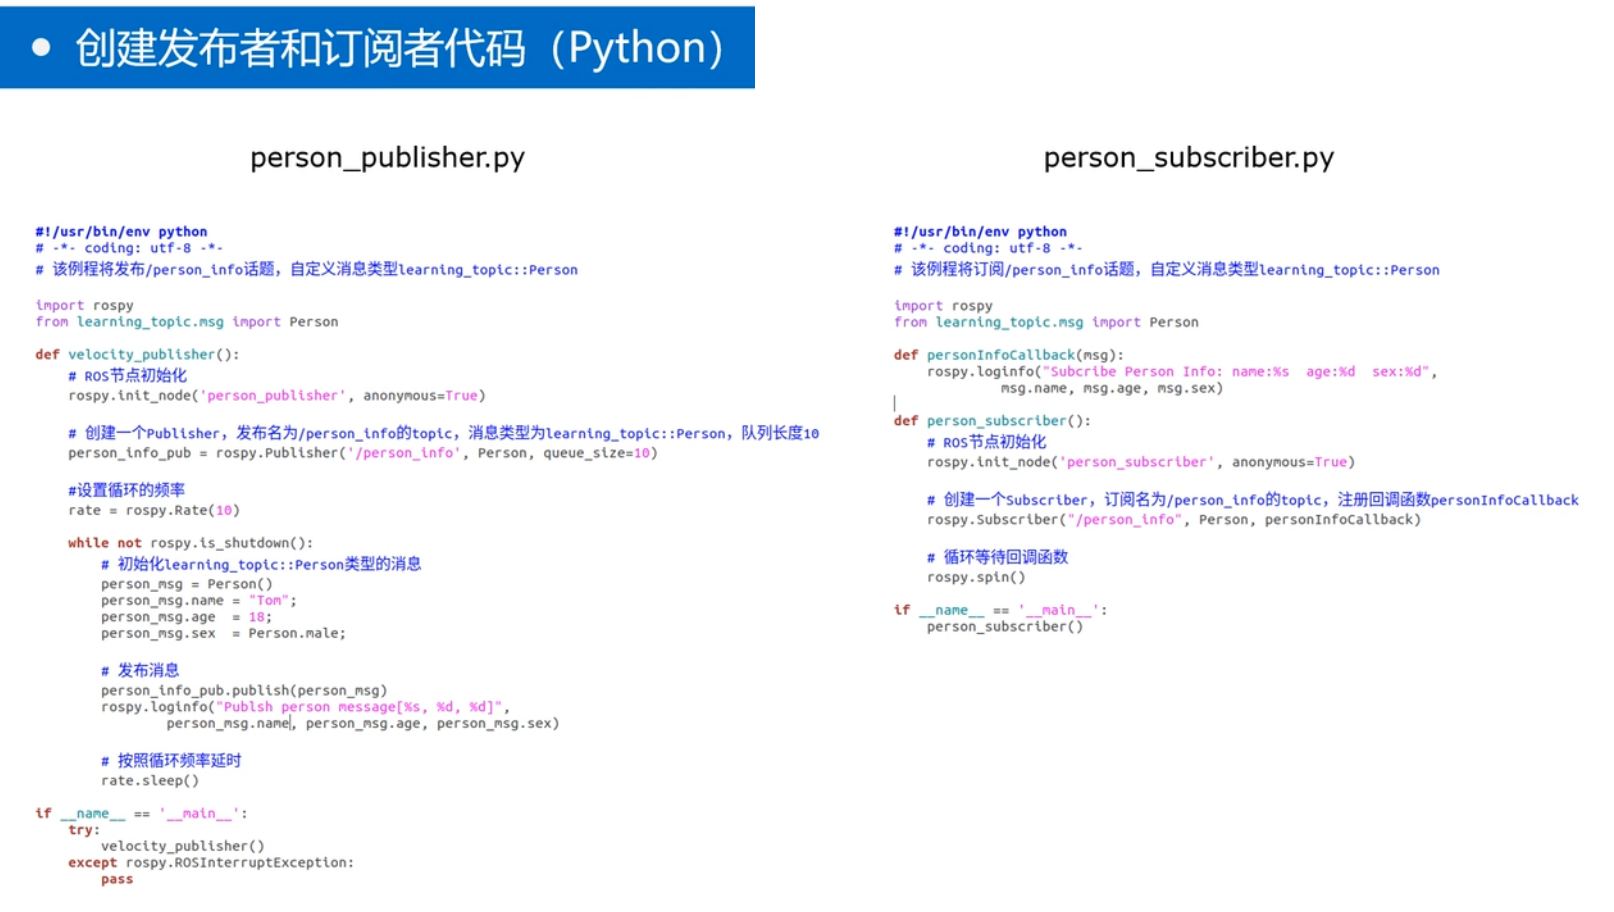Click the 'msg.name, msg.age, msg.sex)' line

coord(1112,388)
